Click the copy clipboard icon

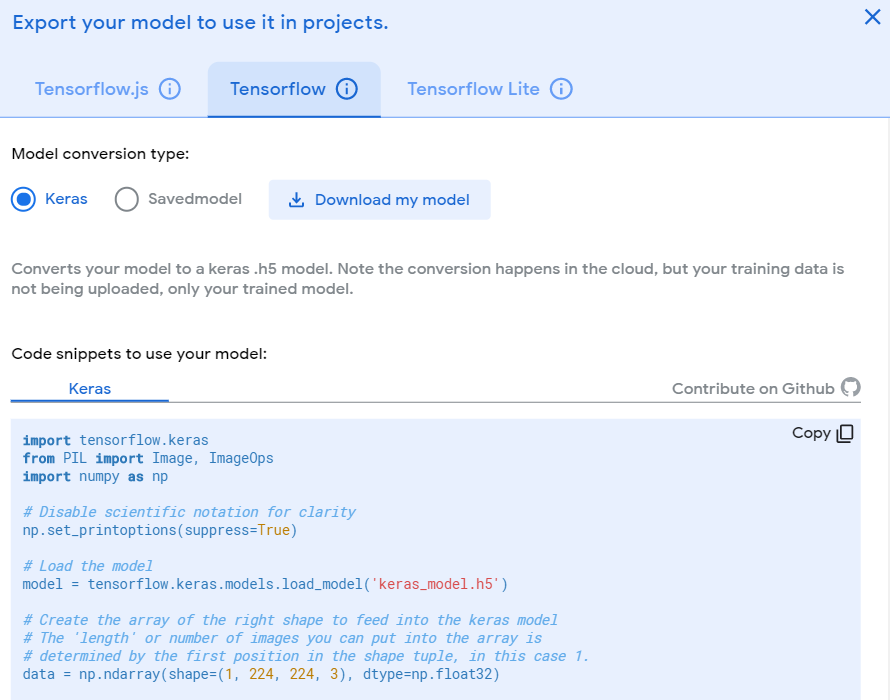coord(845,433)
